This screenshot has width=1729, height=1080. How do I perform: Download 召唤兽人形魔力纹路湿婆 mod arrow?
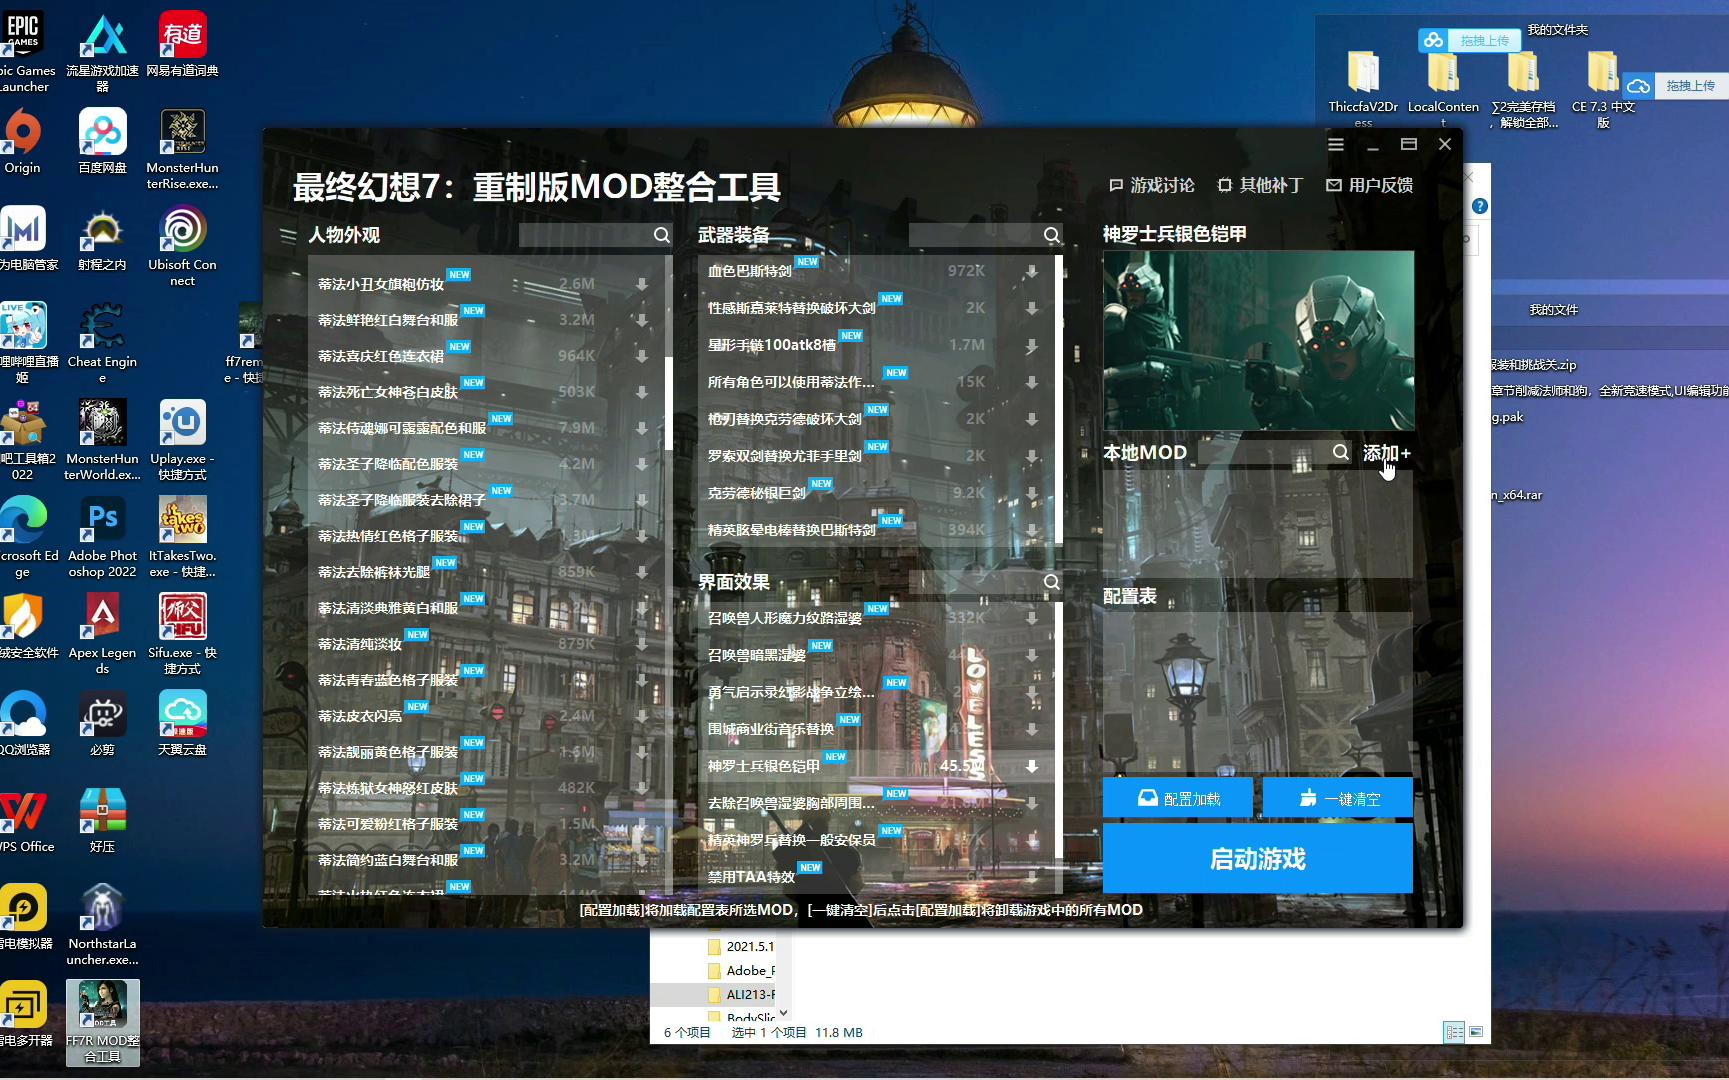(1031, 618)
